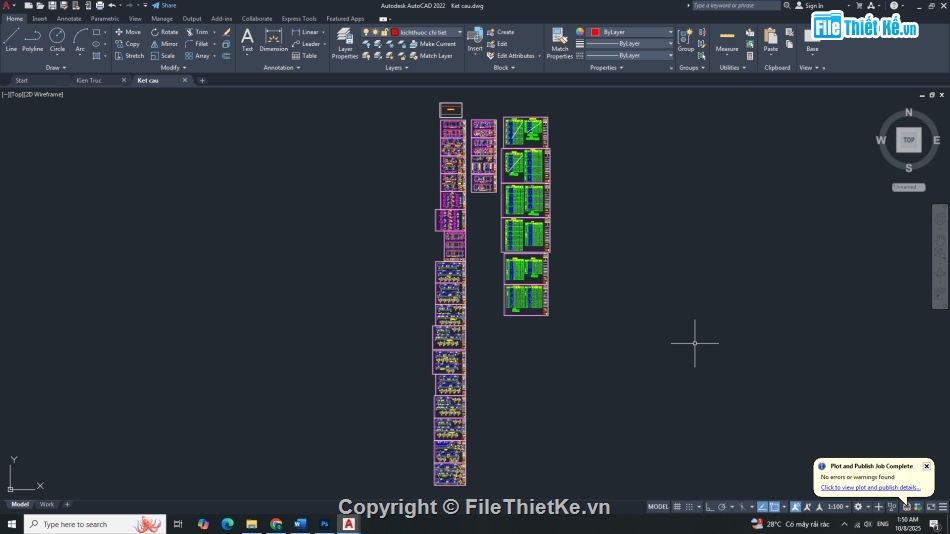Click the Match Properties tool

click(x=559, y=43)
